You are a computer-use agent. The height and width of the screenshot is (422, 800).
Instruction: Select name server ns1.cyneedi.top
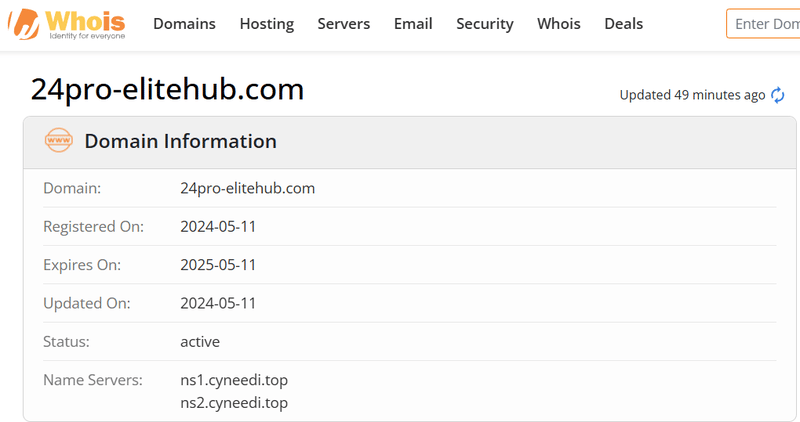click(234, 380)
